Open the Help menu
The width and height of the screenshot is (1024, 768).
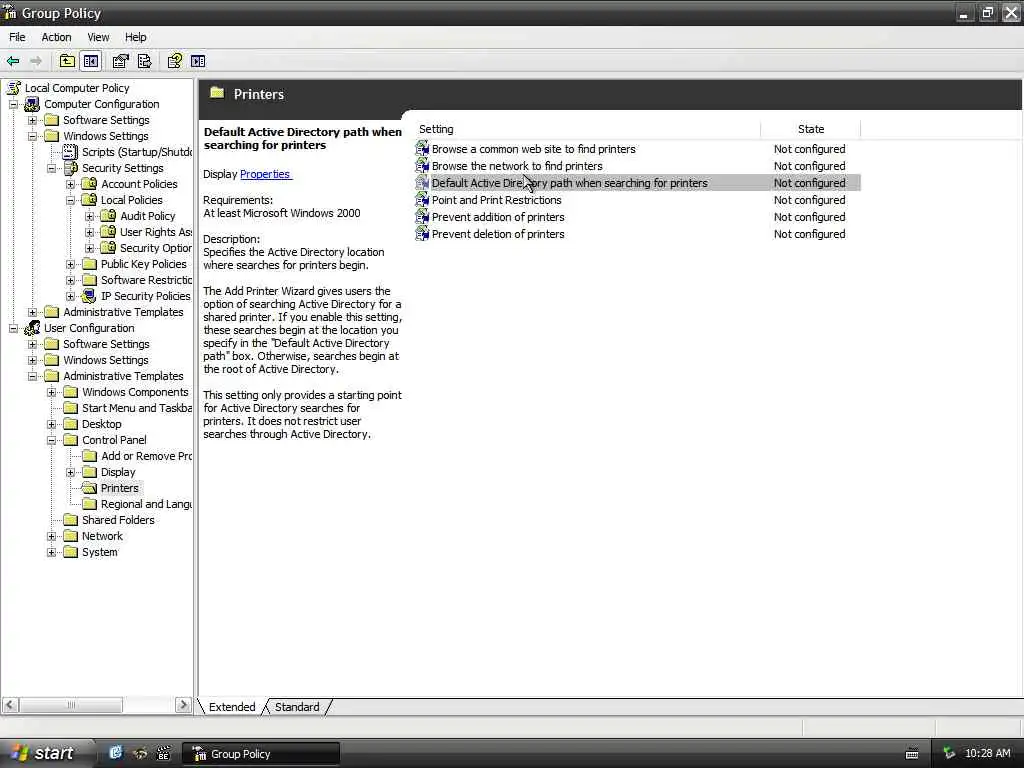[135, 37]
